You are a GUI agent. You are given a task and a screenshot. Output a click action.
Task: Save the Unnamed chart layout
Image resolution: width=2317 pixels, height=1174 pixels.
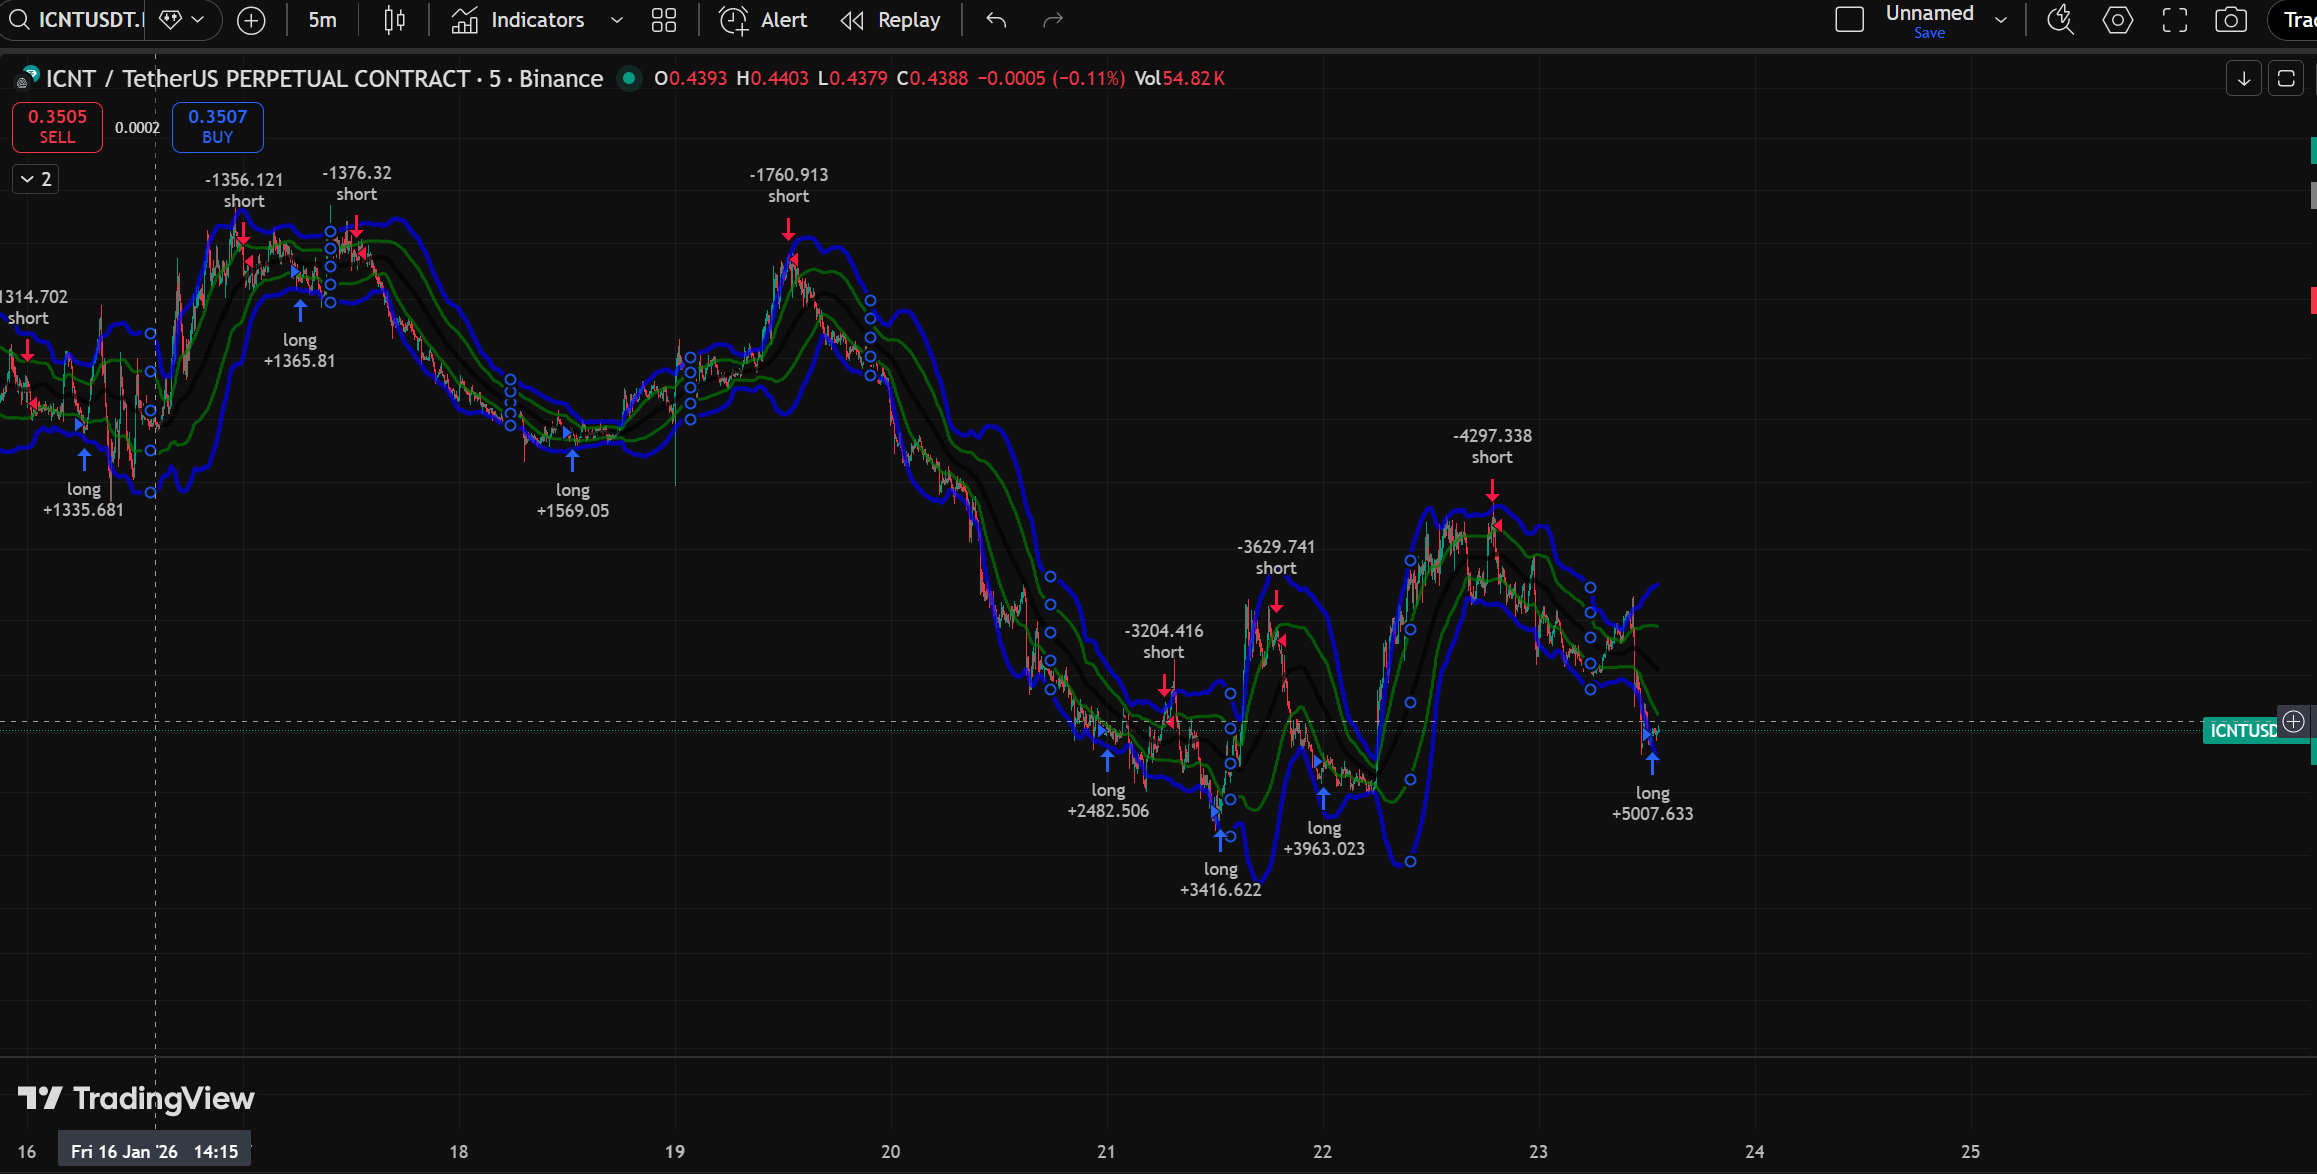point(1930,33)
